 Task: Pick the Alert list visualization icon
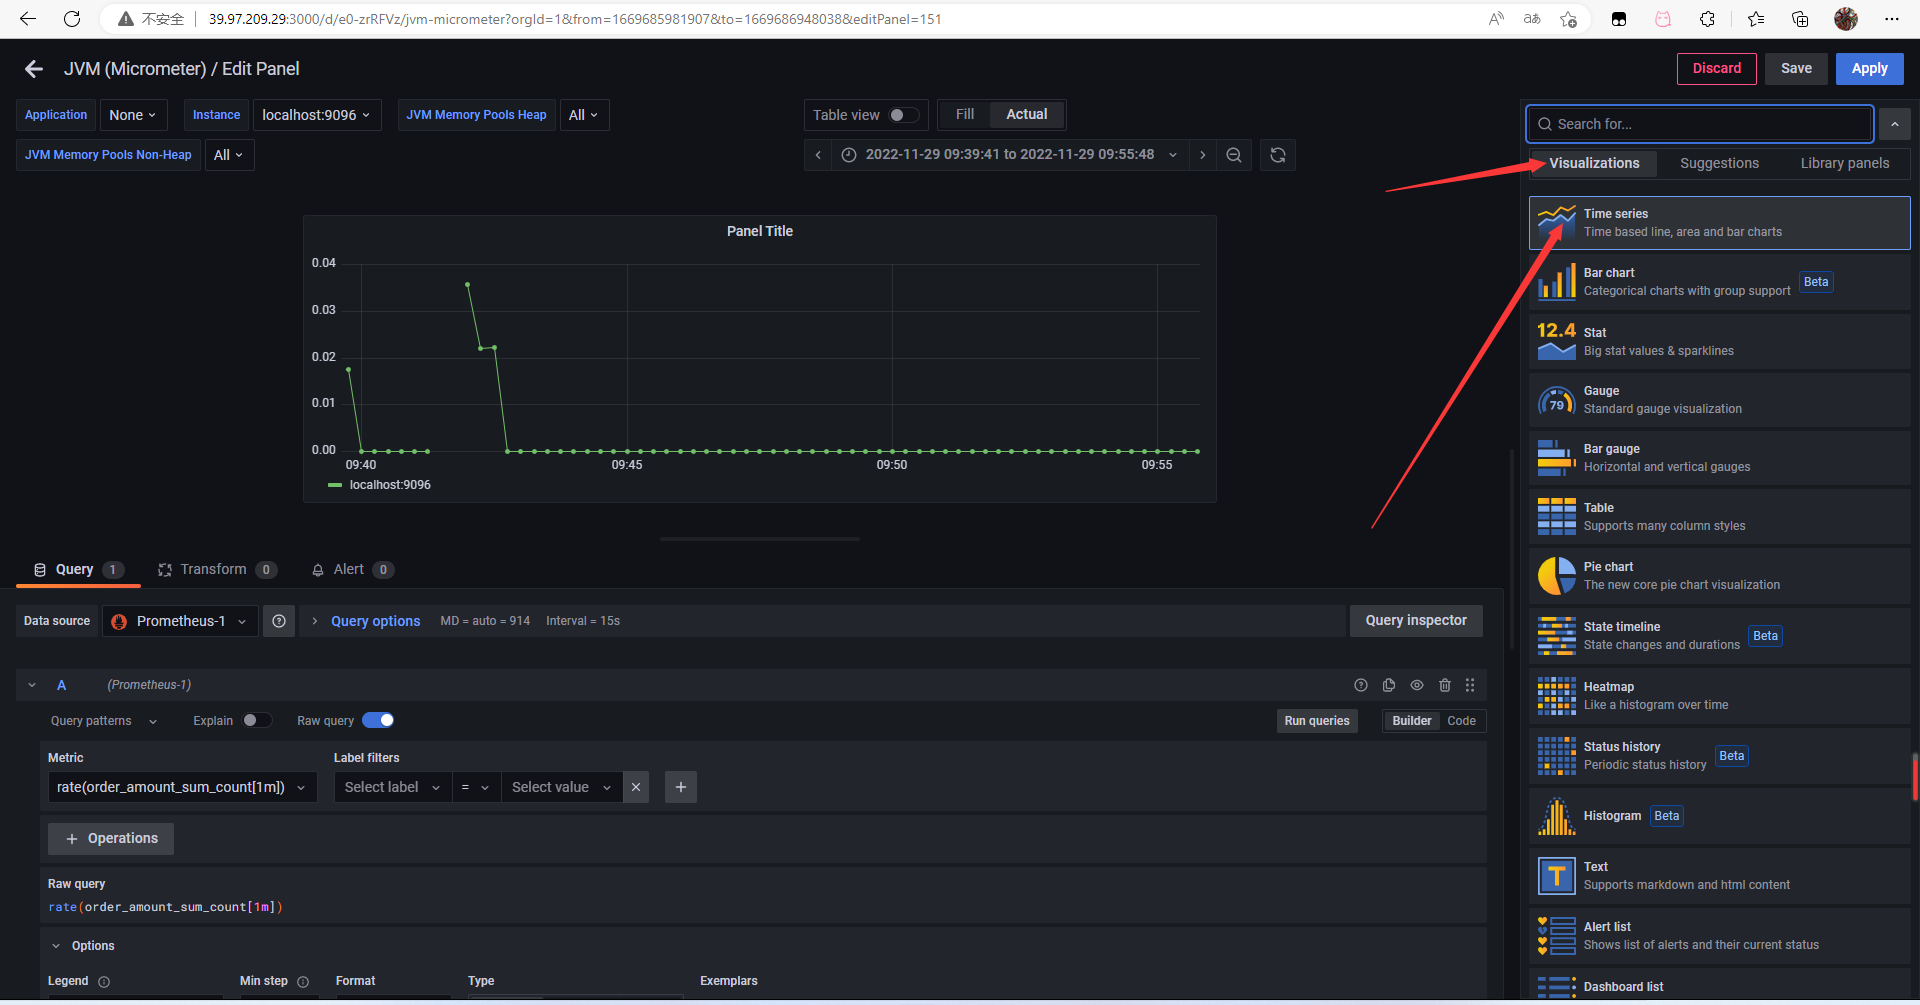pyautogui.click(x=1556, y=936)
